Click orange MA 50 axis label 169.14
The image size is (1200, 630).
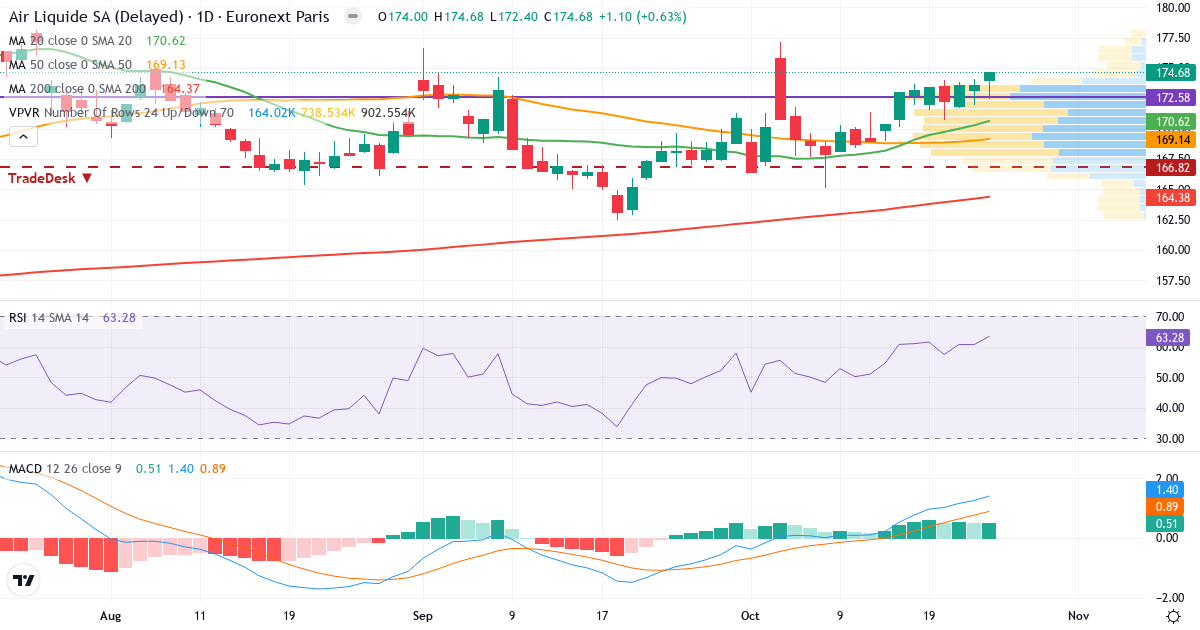(1172, 140)
